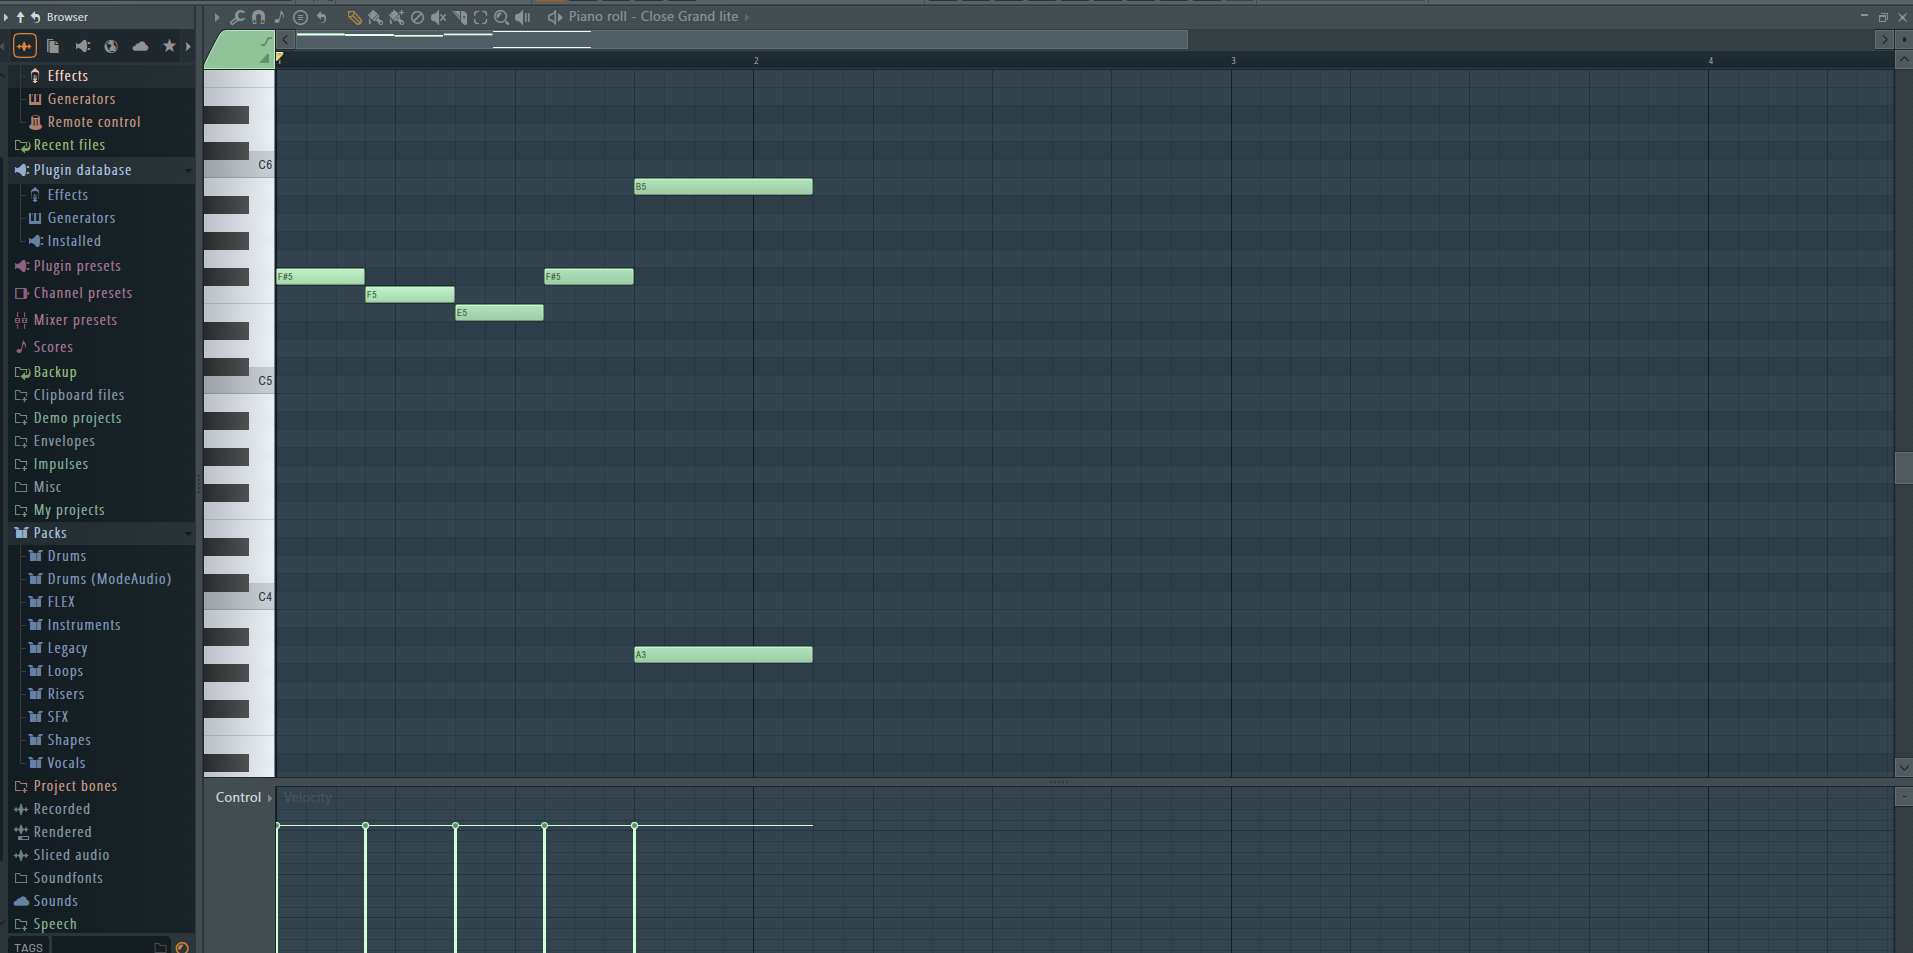Viewport: 1913px width, 953px height.
Task: Click the TAGS button in browser
Action: tap(28, 947)
